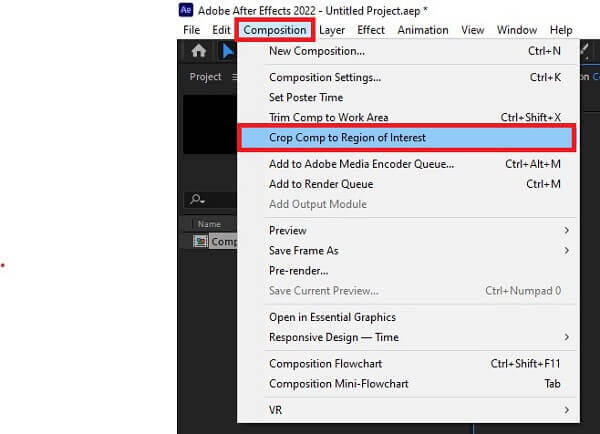Open the View menu
This screenshot has height=434, width=600.
pos(473,30)
